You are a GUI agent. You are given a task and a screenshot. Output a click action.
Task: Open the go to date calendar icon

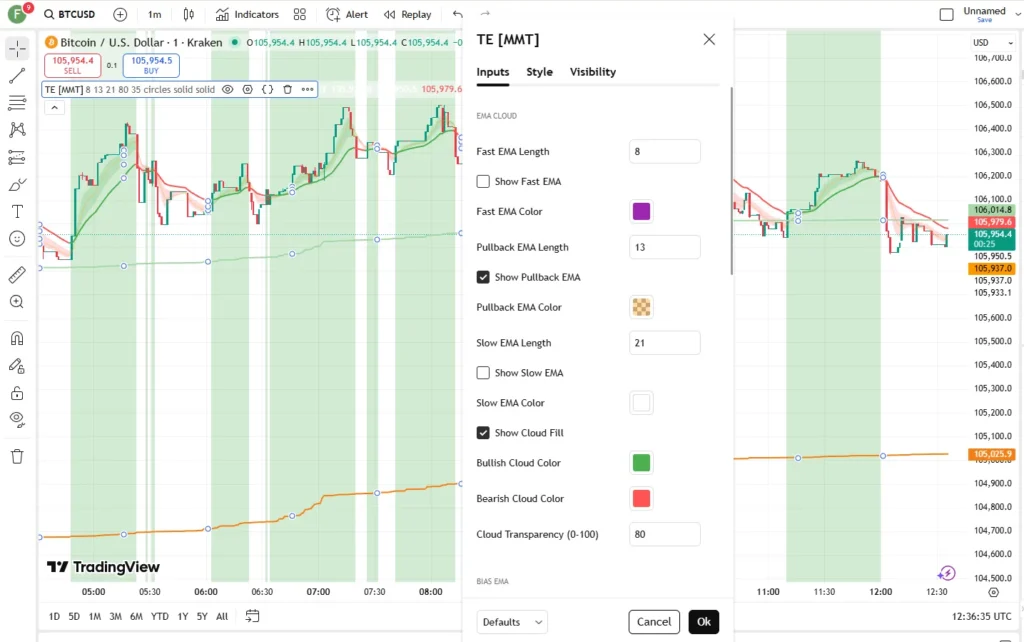[x=252, y=616]
